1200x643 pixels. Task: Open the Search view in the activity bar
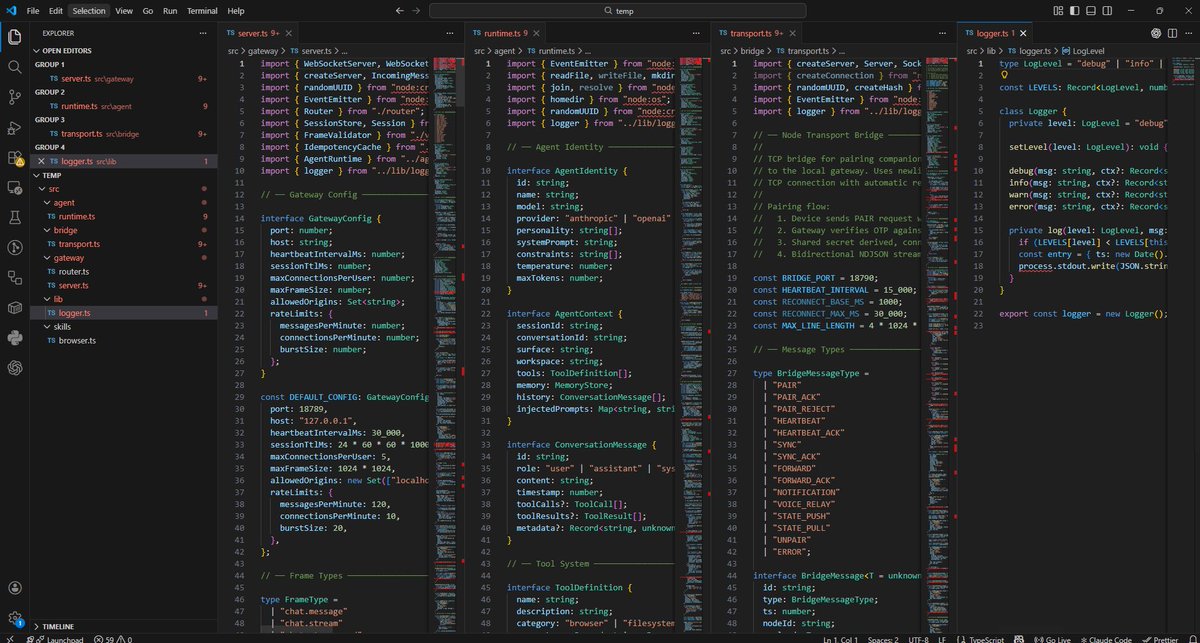[15, 67]
